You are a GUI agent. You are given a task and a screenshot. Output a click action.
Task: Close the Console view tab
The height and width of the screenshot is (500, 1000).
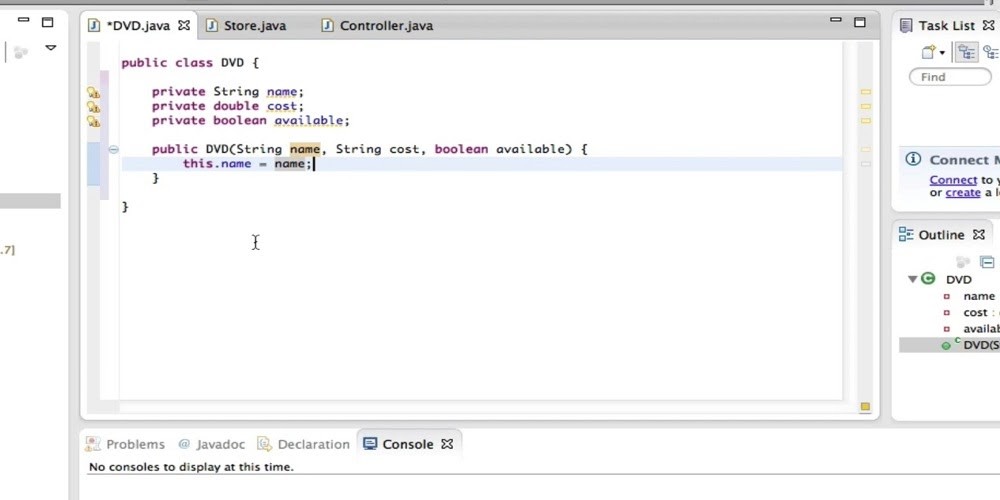pos(447,444)
